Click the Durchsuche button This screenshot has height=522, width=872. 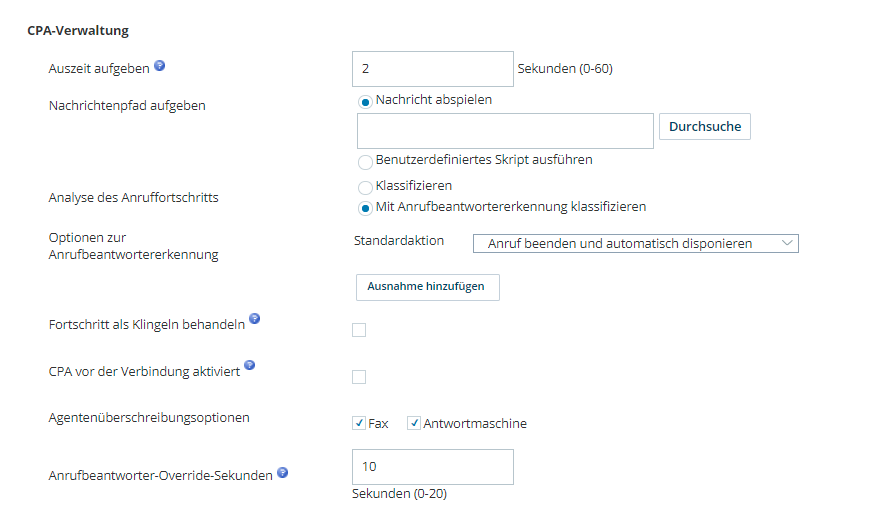(x=705, y=127)
